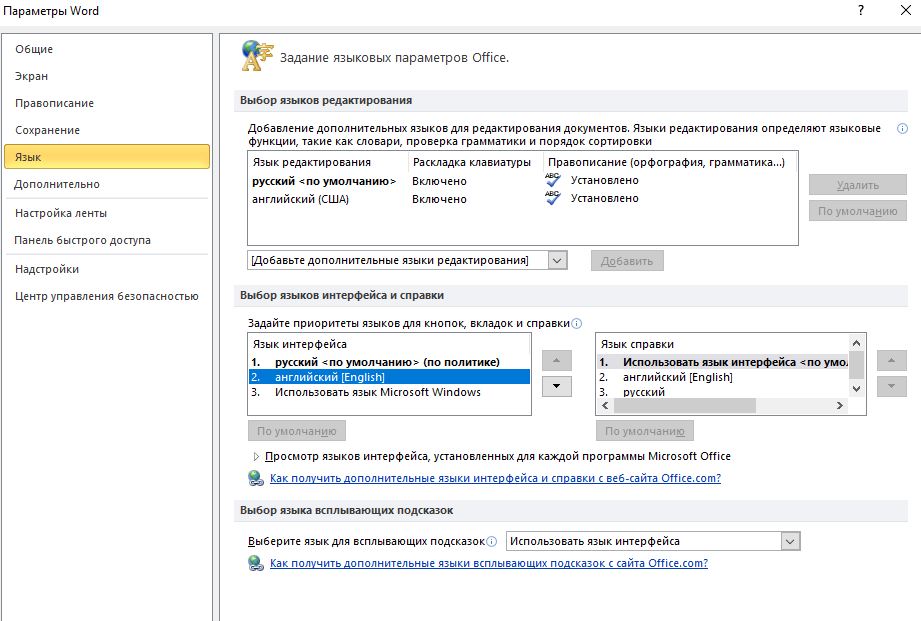Open the Экран settings category
Screen dimensions: 921x621
point(106,76)
